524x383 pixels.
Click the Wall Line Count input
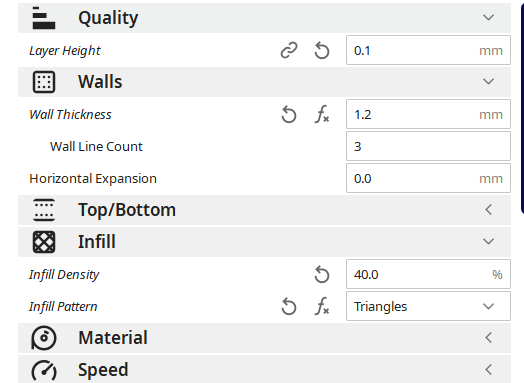[428, 146]
